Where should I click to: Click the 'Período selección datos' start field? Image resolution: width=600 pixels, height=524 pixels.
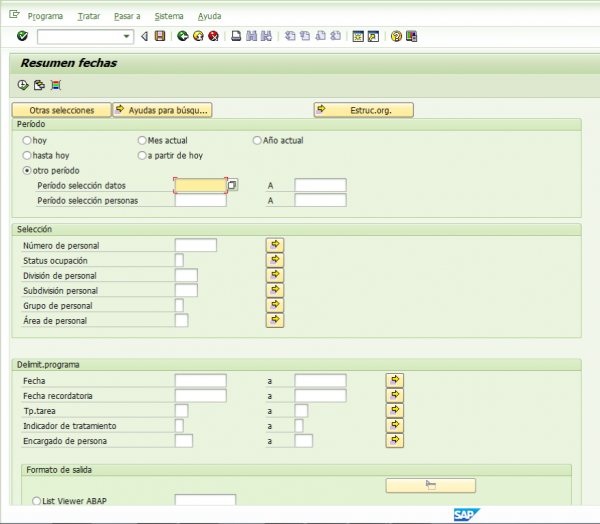[199, 185]
